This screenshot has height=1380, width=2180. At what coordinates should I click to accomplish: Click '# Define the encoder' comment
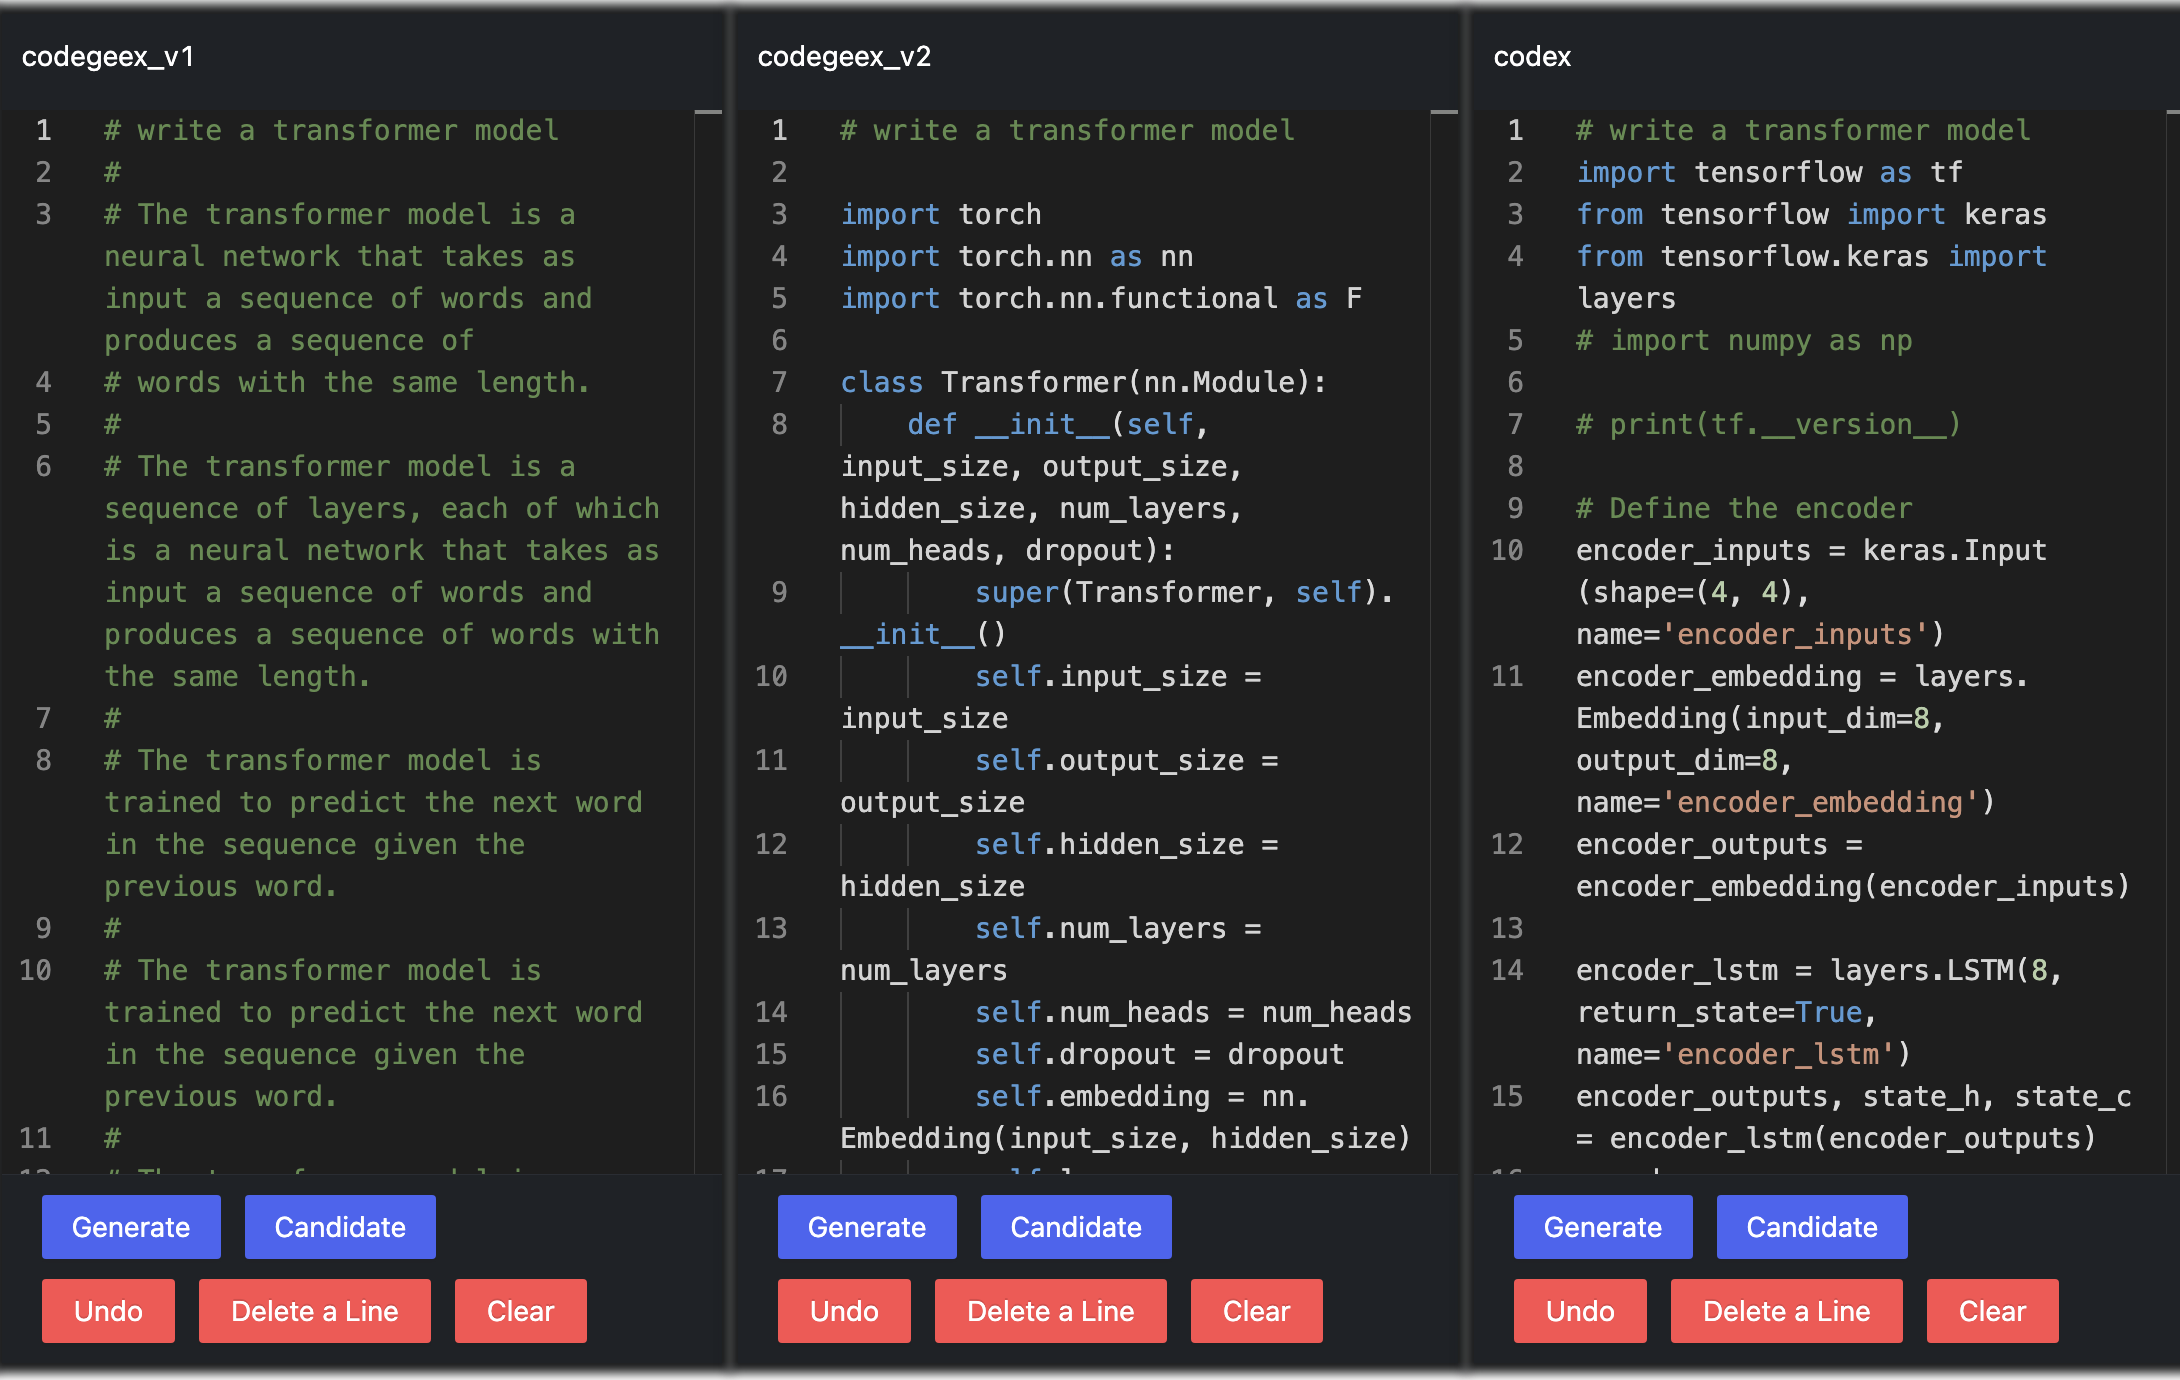[x=1744, y=508]
